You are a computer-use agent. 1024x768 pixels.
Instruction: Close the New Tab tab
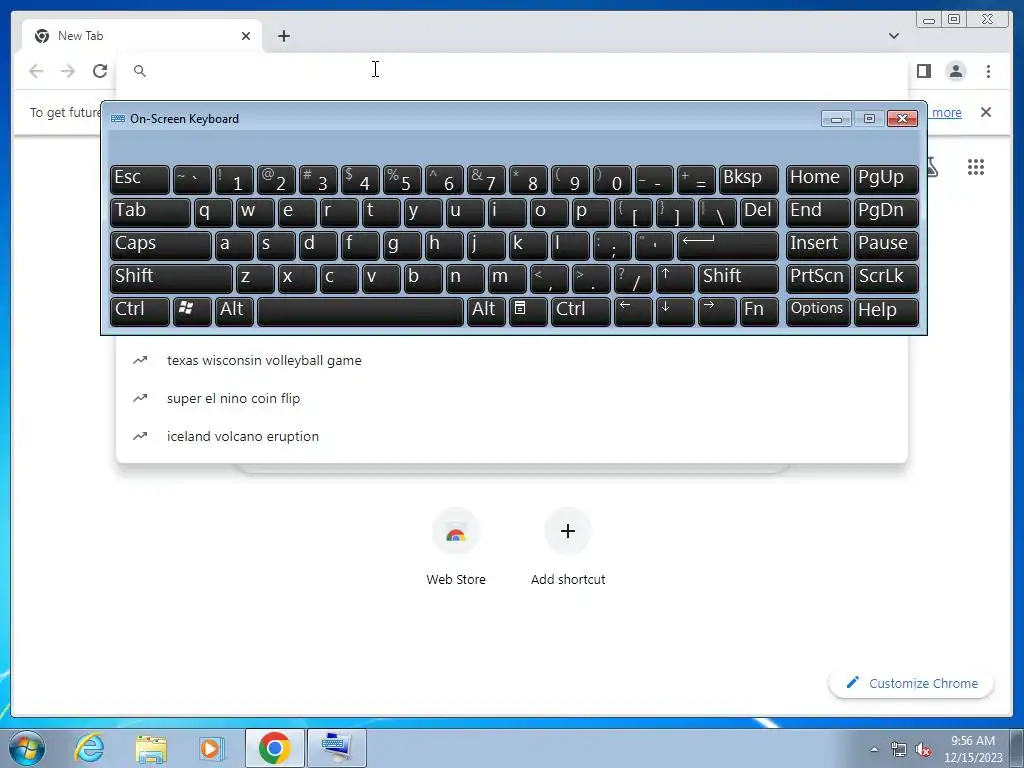246,36
